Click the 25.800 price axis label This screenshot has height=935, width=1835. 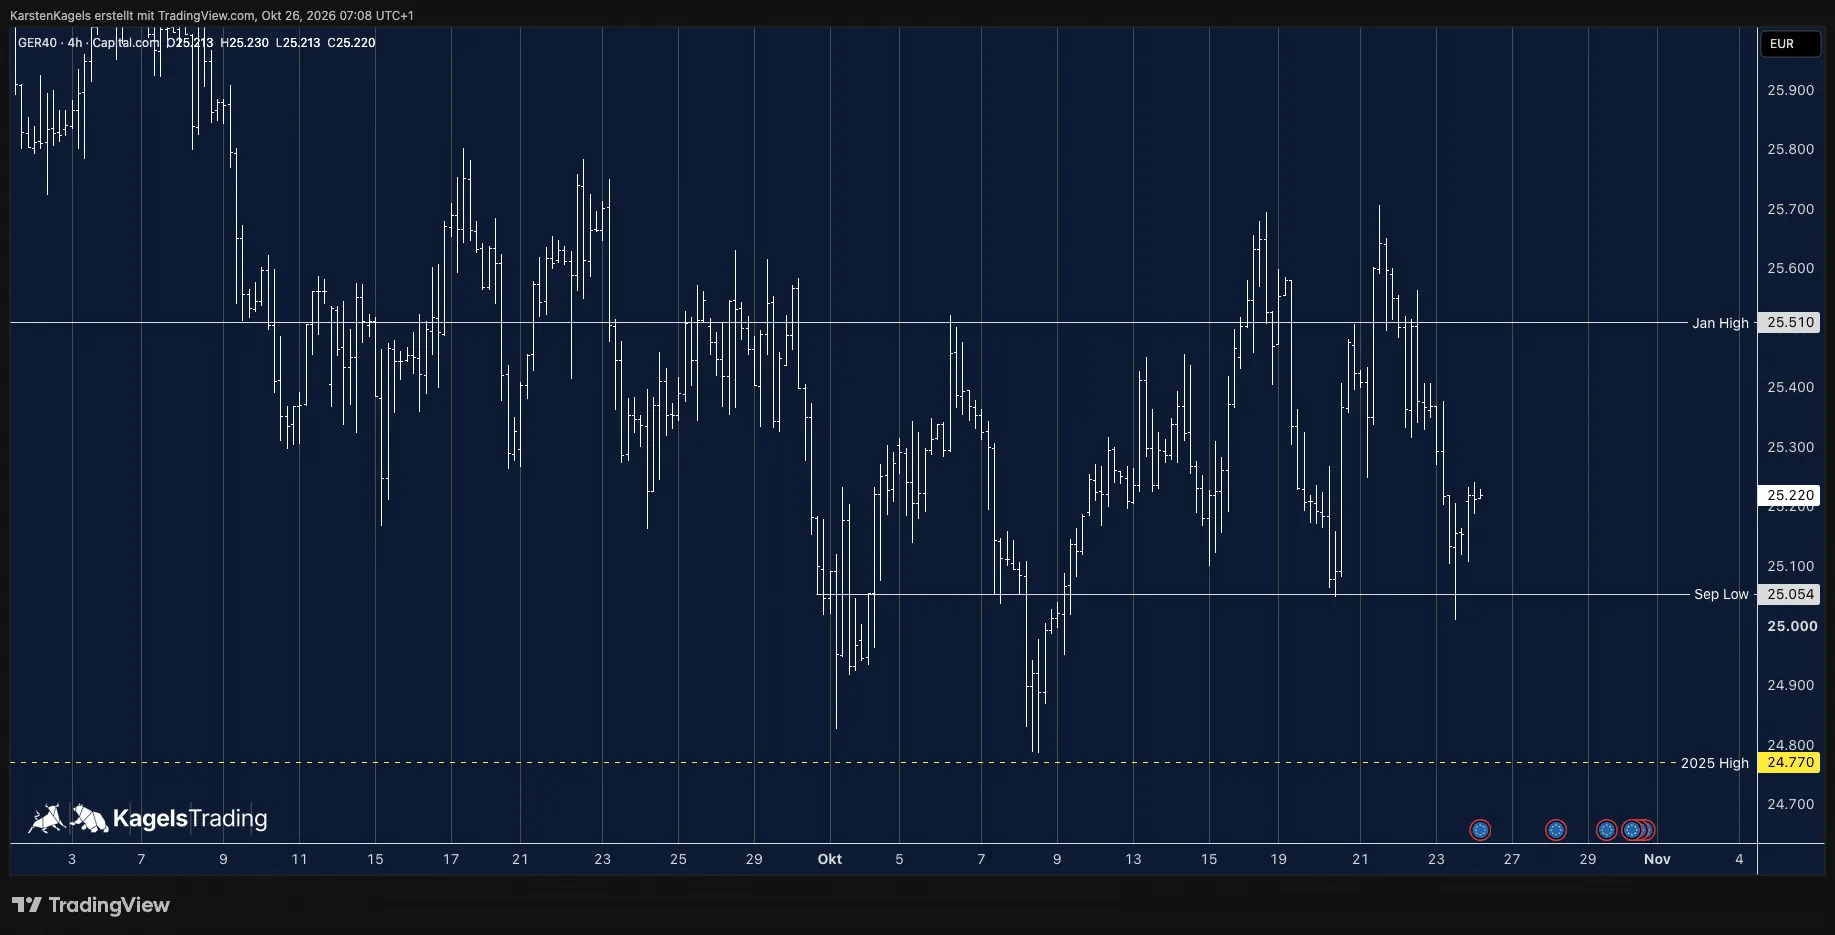click(1790, 149)
